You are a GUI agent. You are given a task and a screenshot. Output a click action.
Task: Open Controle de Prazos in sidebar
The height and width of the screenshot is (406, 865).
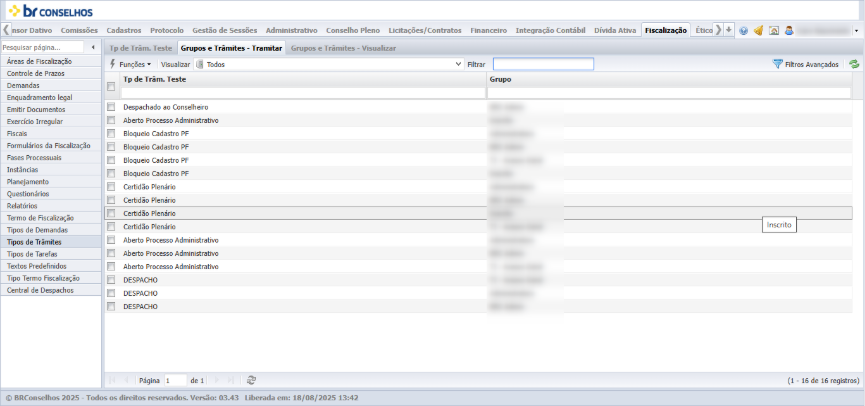pos(51,73)
